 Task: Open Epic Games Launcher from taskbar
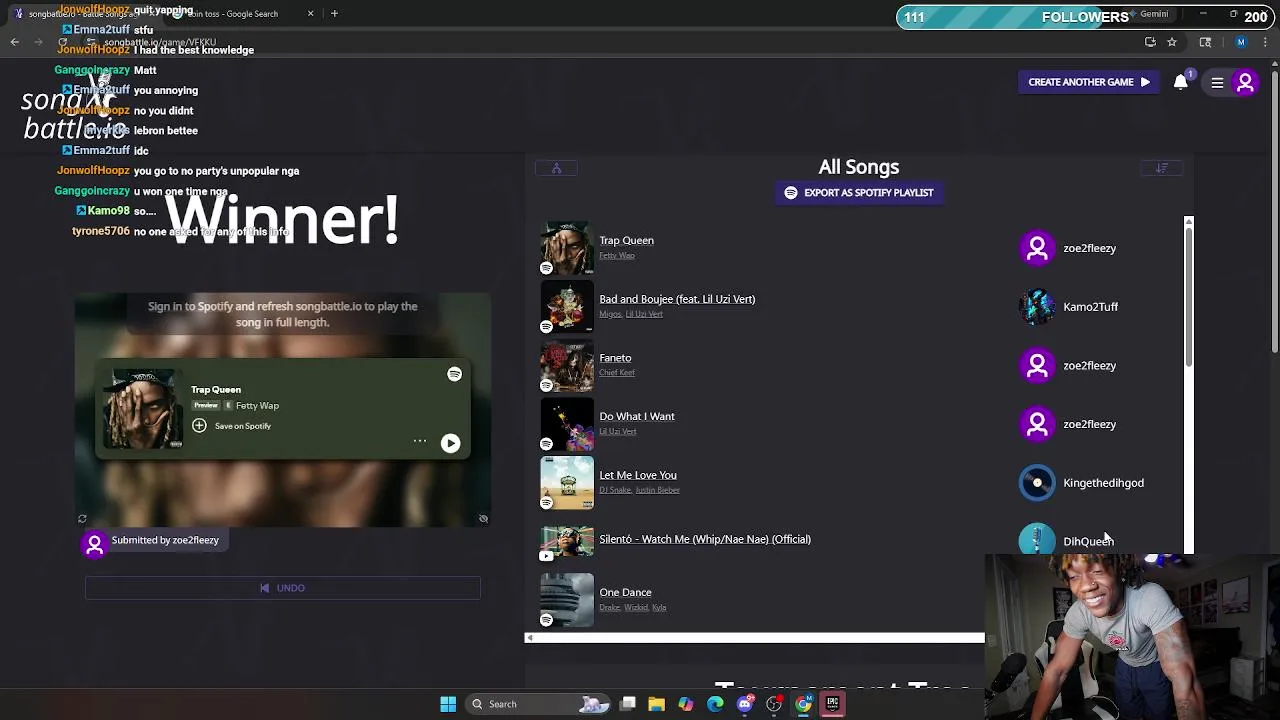tap(832, 704)
